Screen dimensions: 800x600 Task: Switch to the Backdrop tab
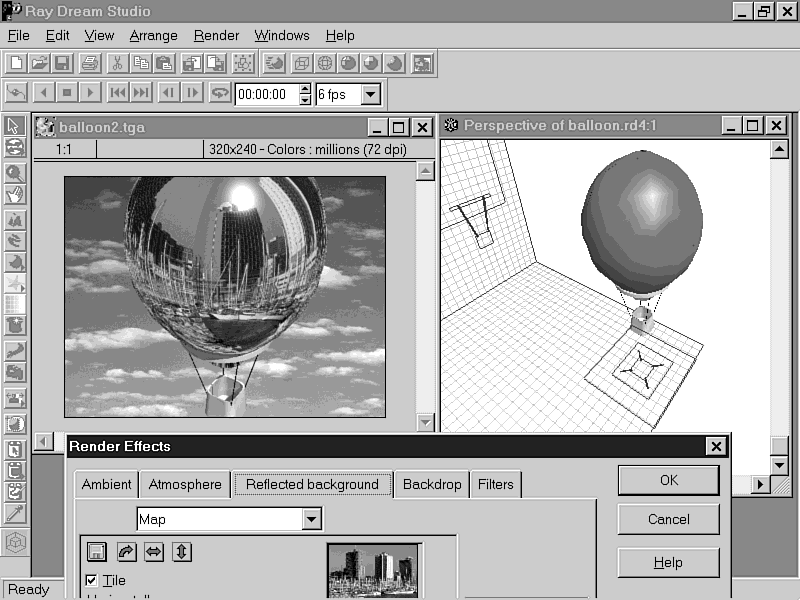click(432, 484)
